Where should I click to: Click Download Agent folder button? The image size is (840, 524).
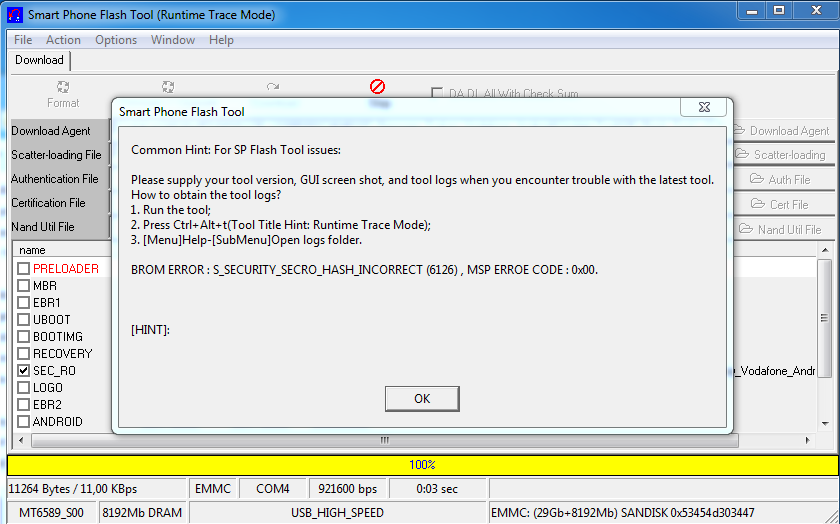782,131
